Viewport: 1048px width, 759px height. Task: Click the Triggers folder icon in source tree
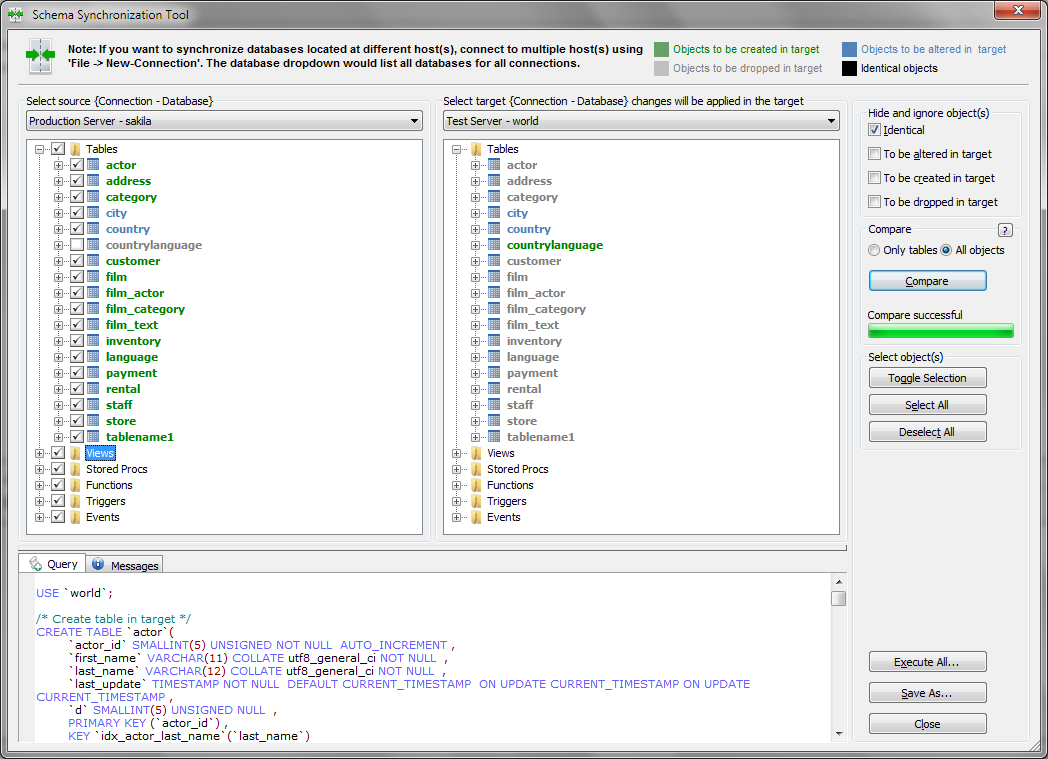75,501
